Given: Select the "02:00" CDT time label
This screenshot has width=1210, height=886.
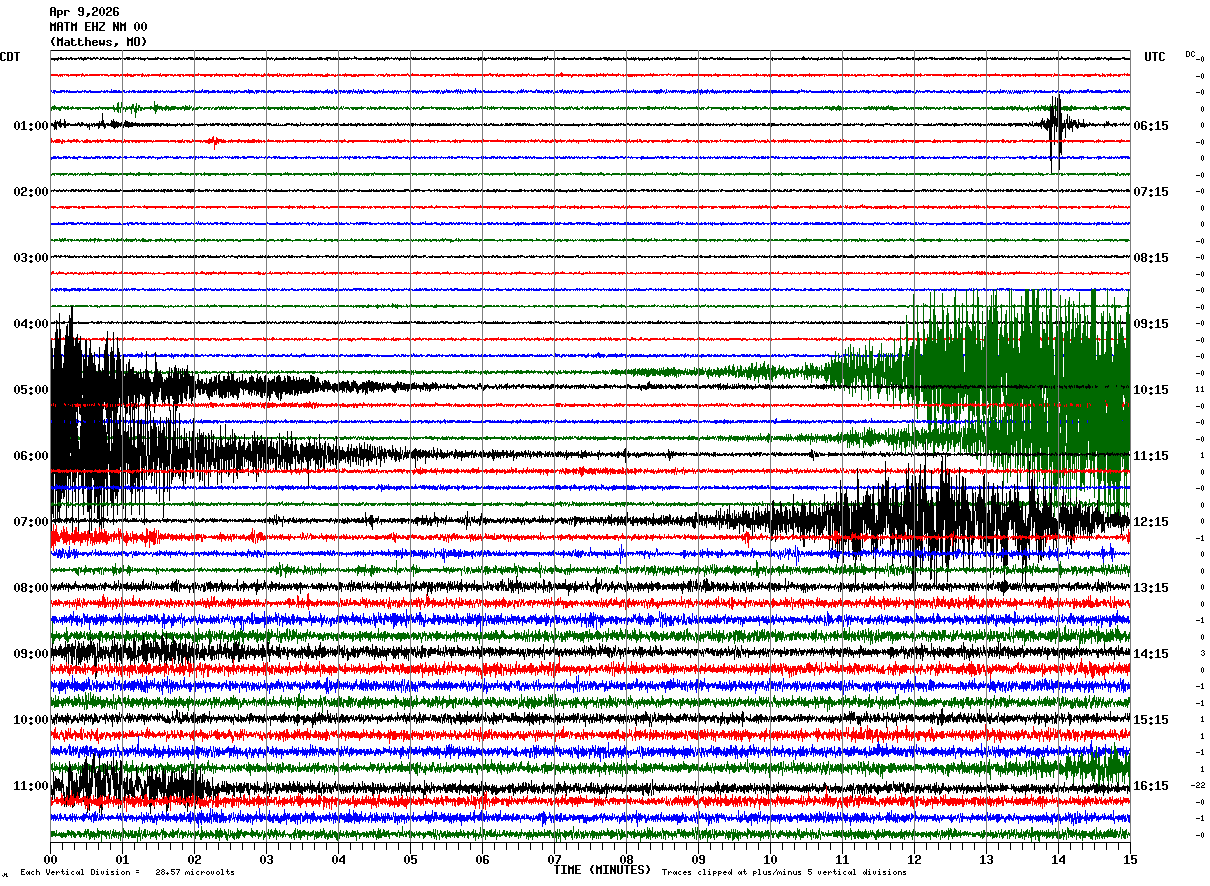Looking at the screenshot, I should tap(31, 192).
